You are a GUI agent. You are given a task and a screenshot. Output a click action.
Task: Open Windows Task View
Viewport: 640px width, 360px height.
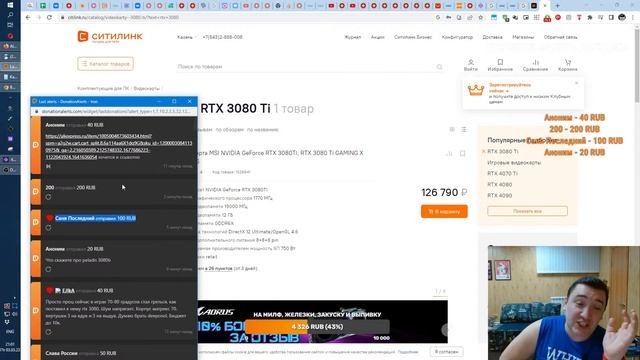(10, 25)
